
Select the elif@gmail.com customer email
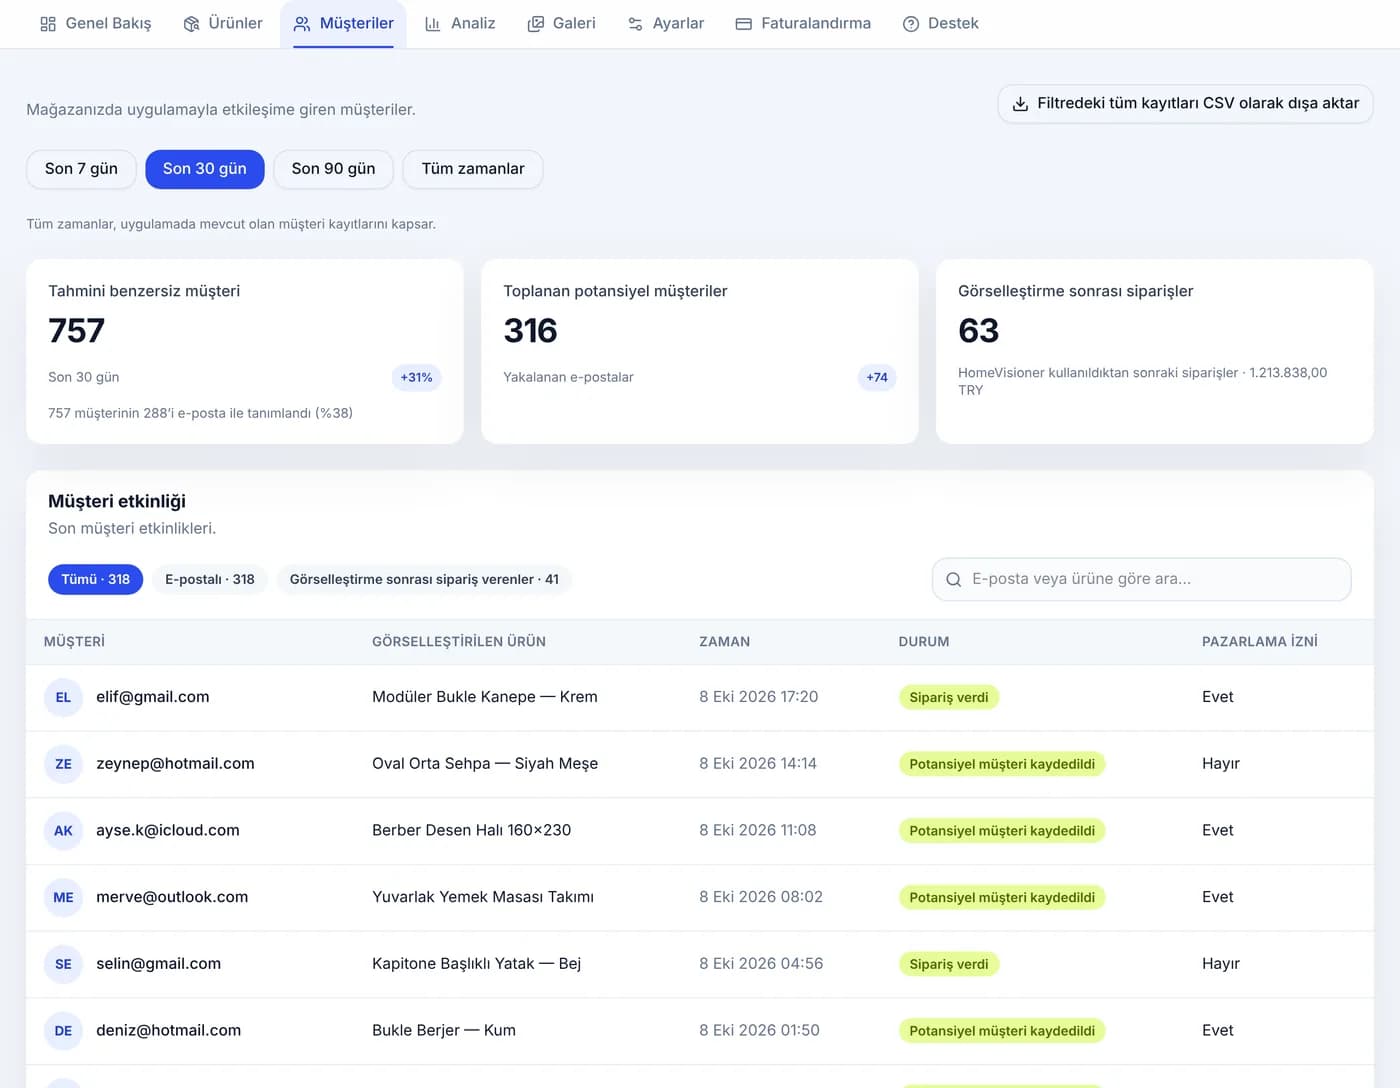point(153,697)
